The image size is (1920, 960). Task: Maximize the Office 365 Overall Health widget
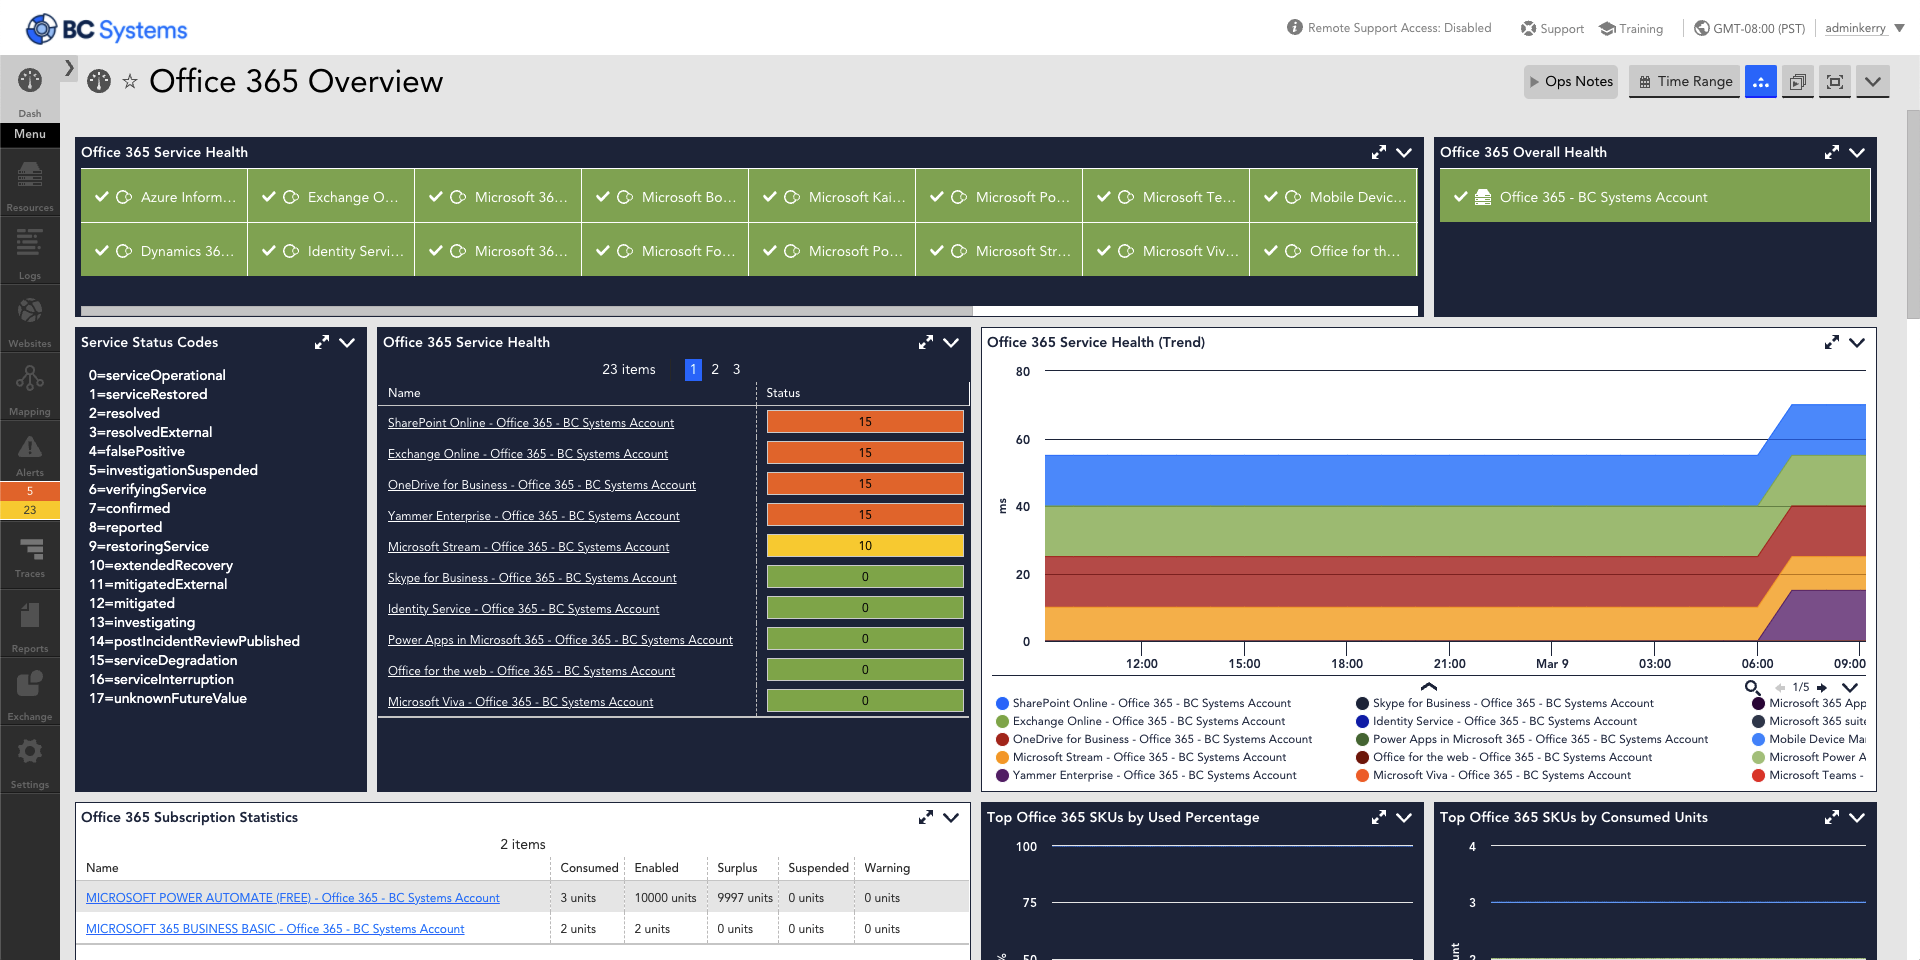point(1832,152)
